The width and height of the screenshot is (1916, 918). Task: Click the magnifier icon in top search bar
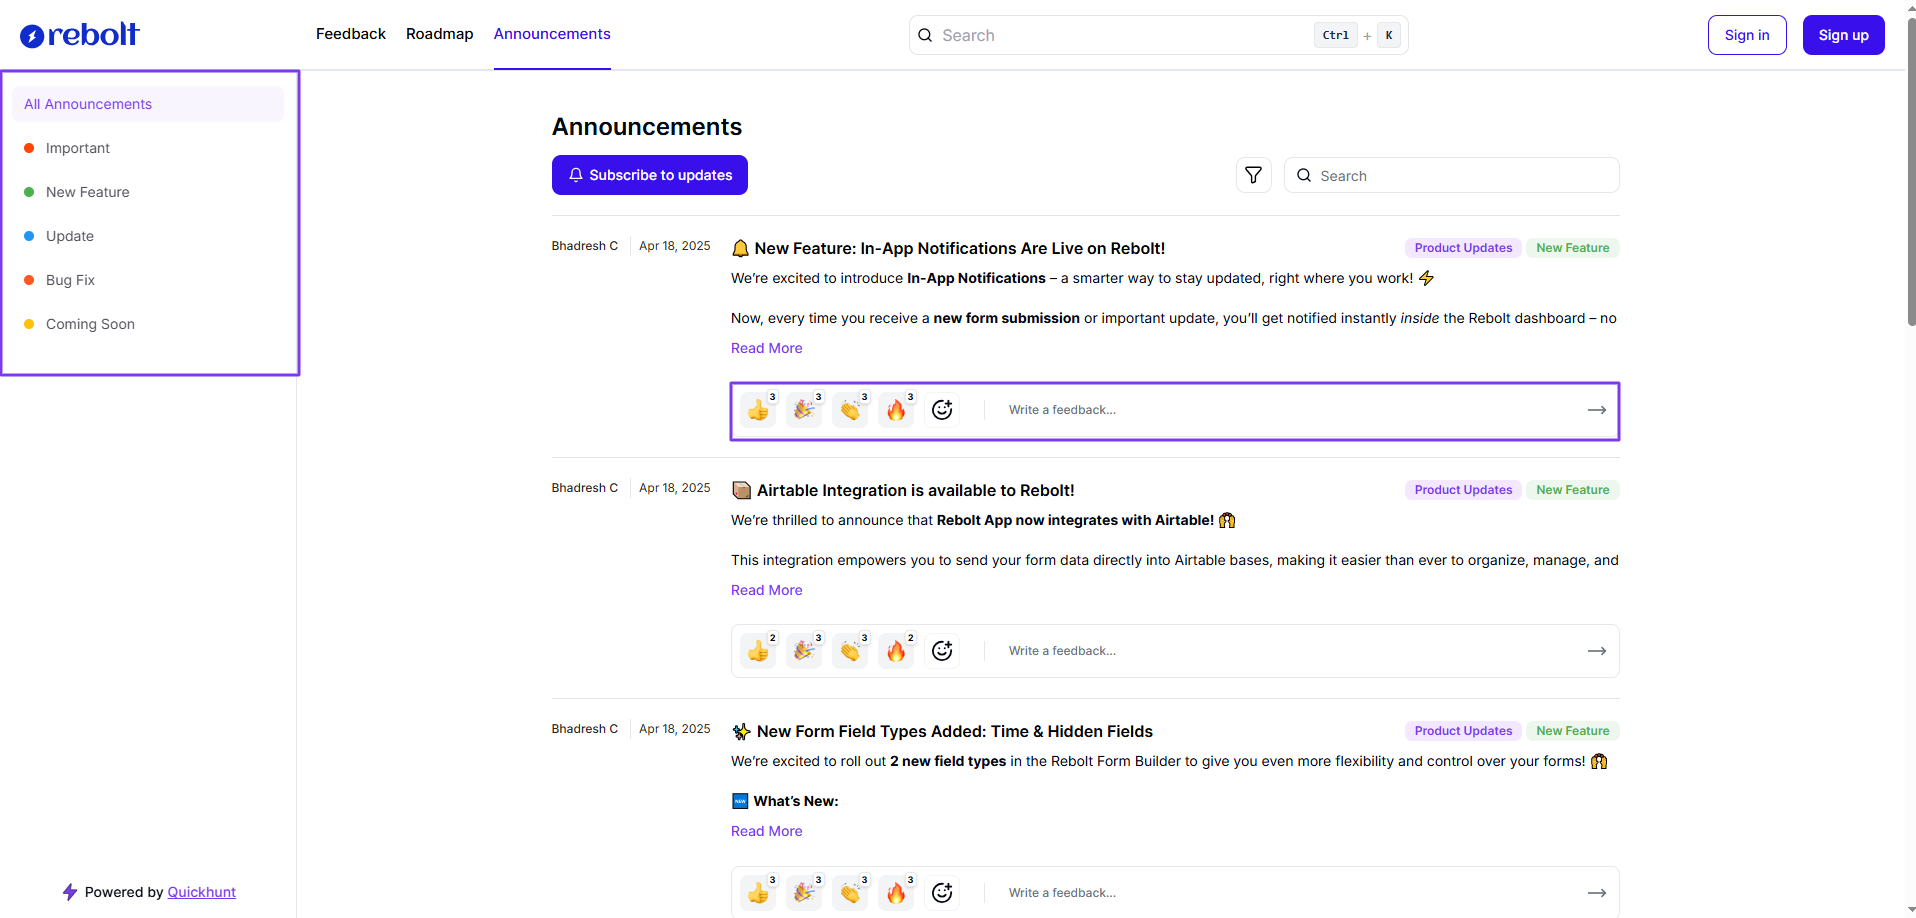(x=925, y=35)
